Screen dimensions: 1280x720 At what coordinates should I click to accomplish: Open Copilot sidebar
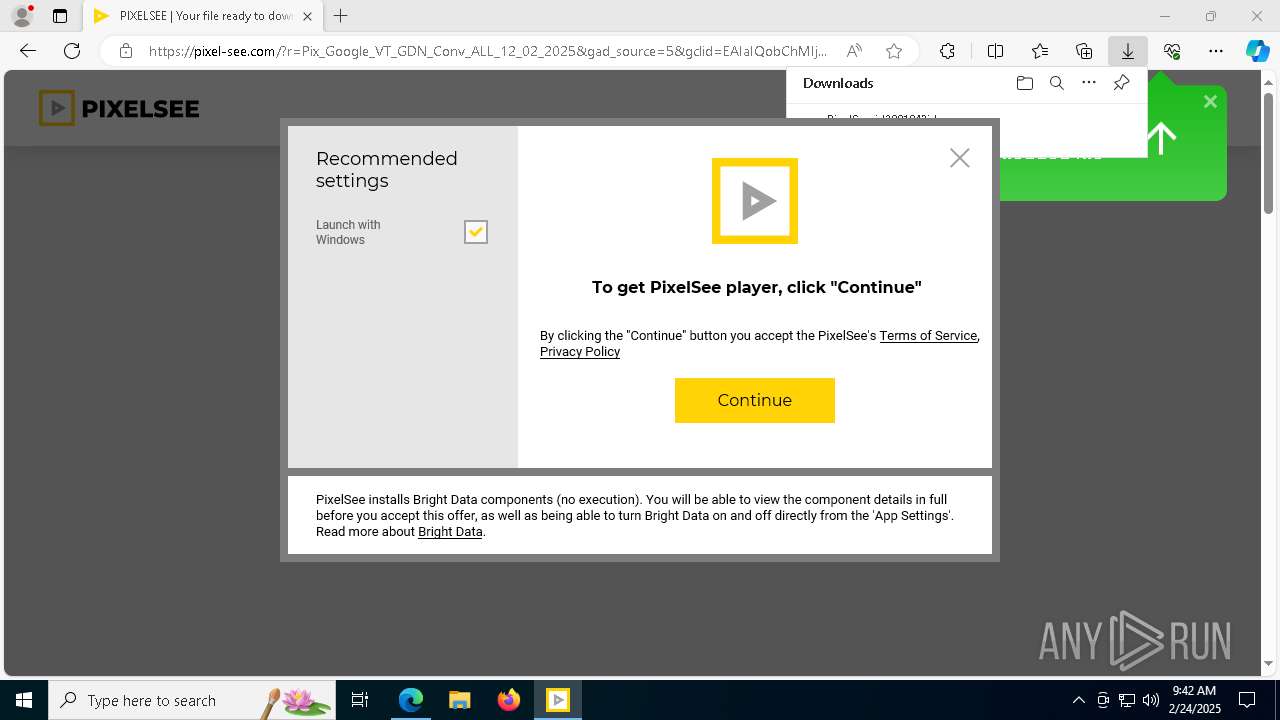point(1257,51)
